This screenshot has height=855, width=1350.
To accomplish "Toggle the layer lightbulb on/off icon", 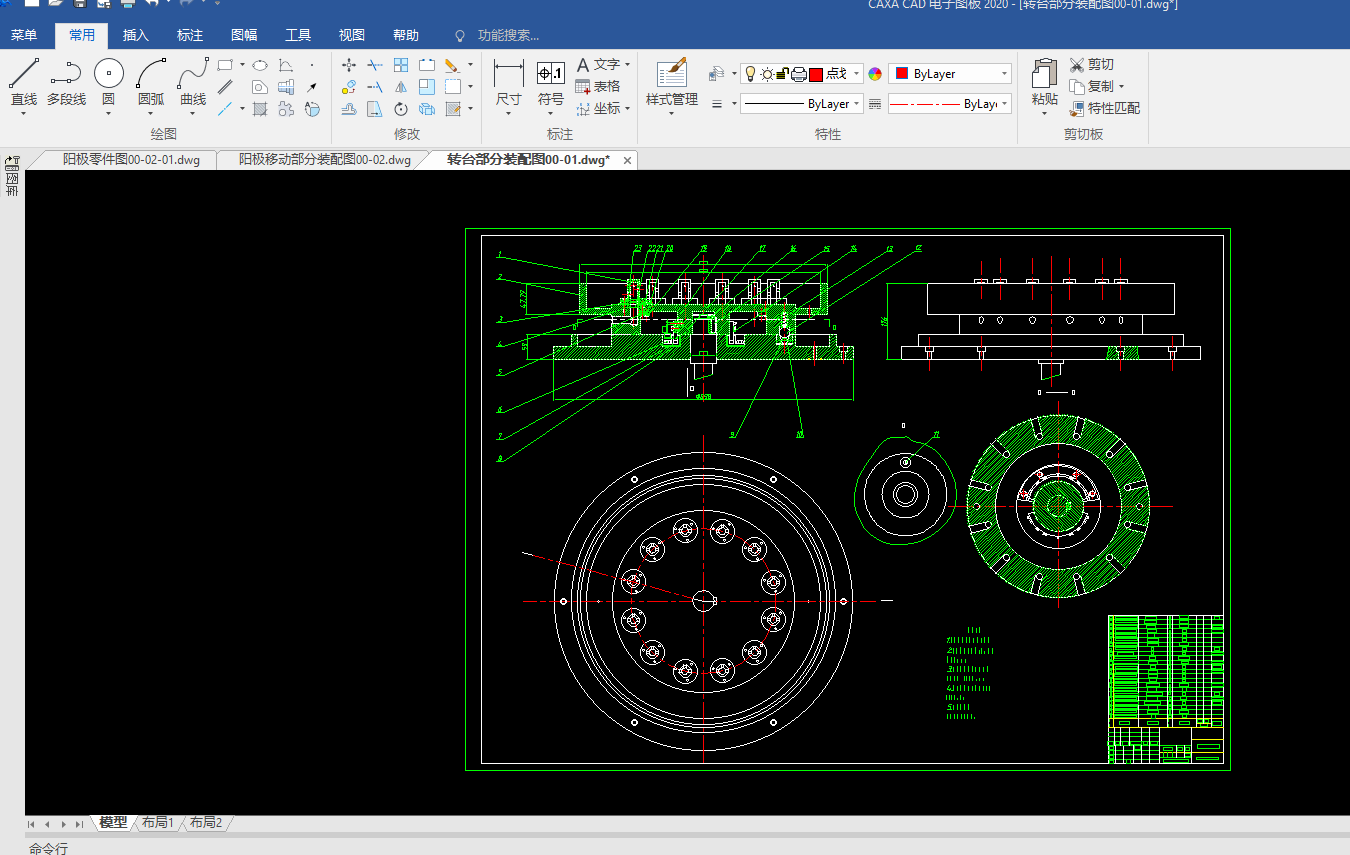I will click(750, 74).
